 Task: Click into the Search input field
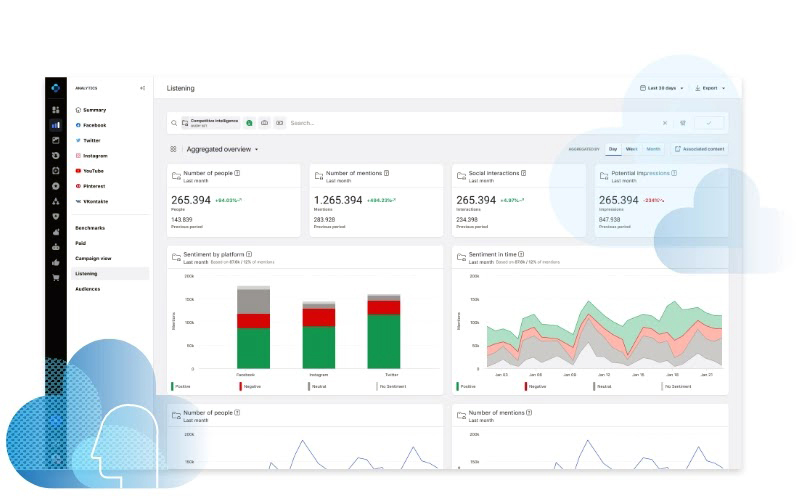(470, 123)
